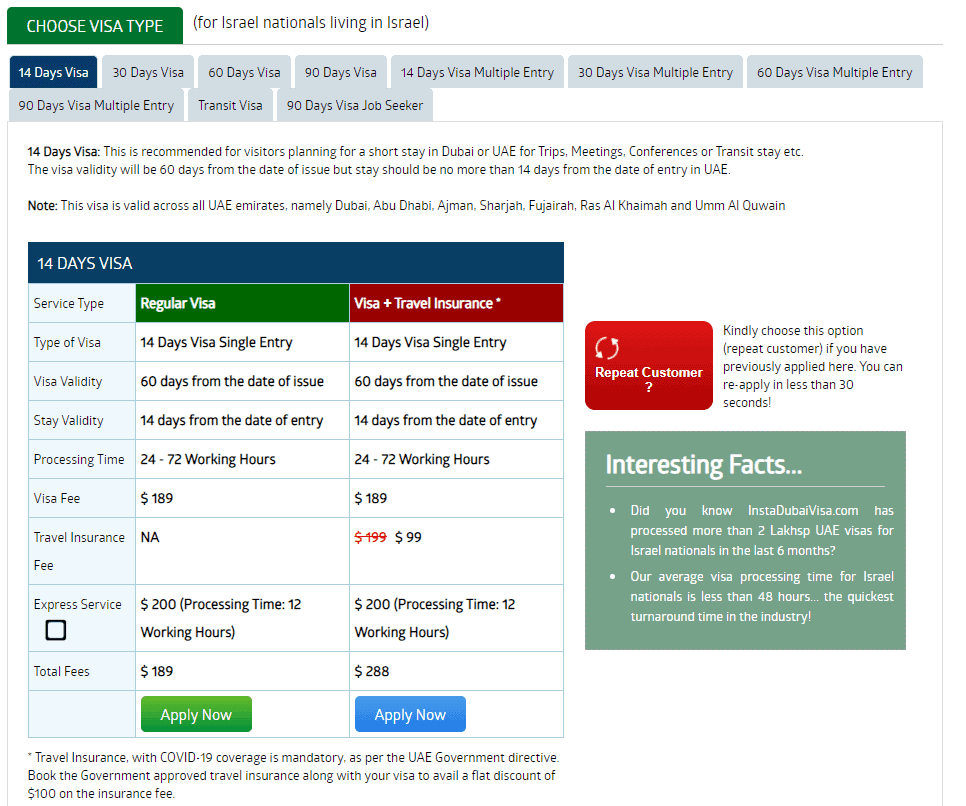Viewport: 966px width, 806px height.
Task: Click the Interesting Facts panel heading
Action: point(703,465)
